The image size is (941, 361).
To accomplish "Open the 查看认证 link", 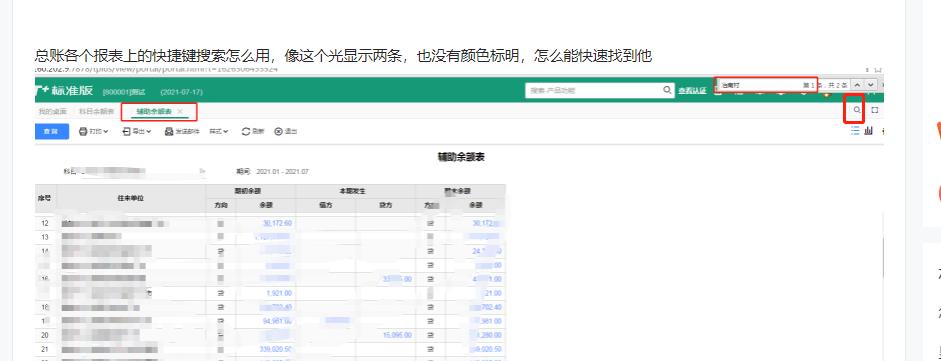I will coord(692,91).
